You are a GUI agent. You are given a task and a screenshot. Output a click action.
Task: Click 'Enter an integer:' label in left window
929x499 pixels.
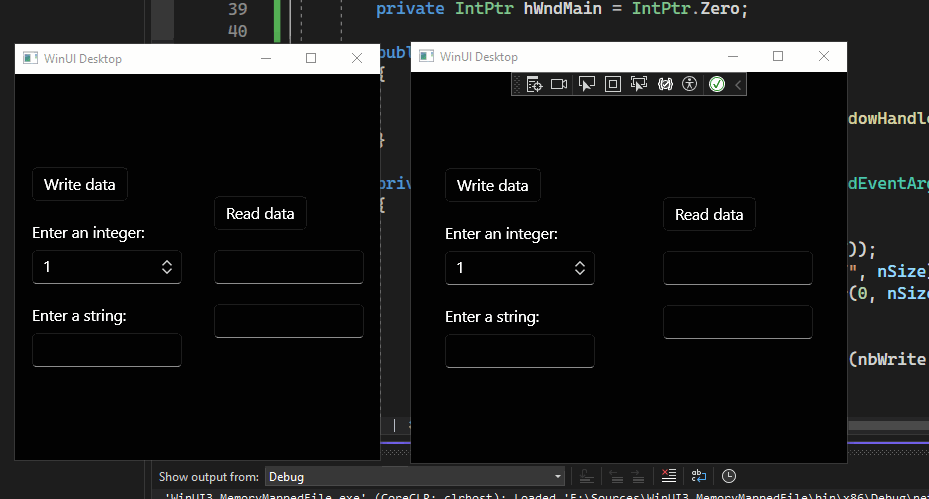(88, 233)
